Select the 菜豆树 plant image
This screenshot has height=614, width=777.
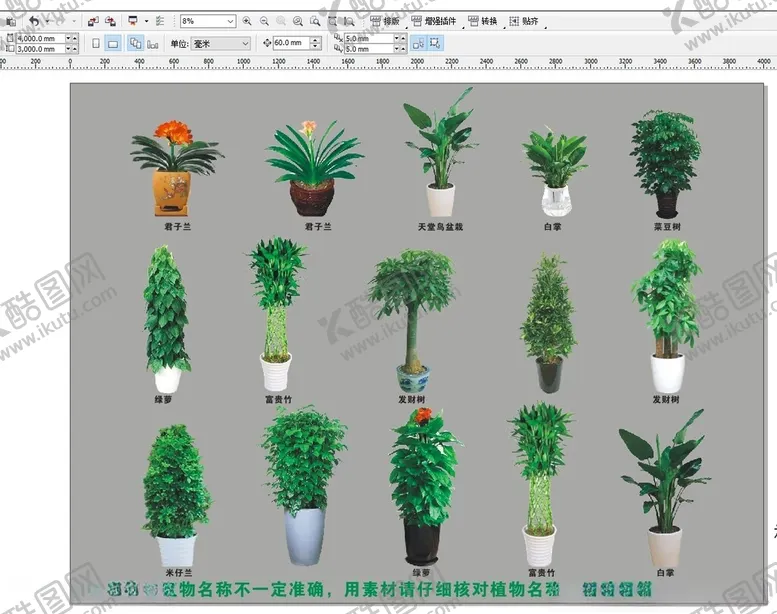[x=666, y=164]
